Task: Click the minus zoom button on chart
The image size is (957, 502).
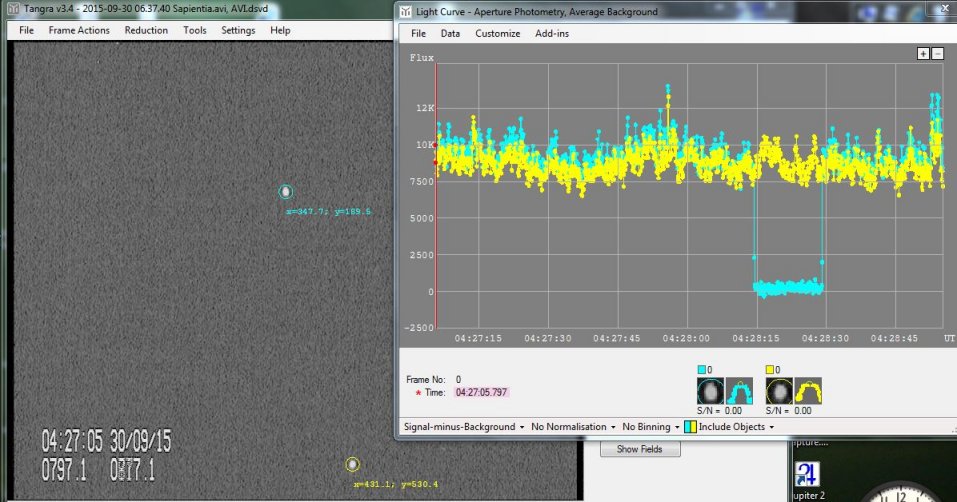Action: click(937, 54)
